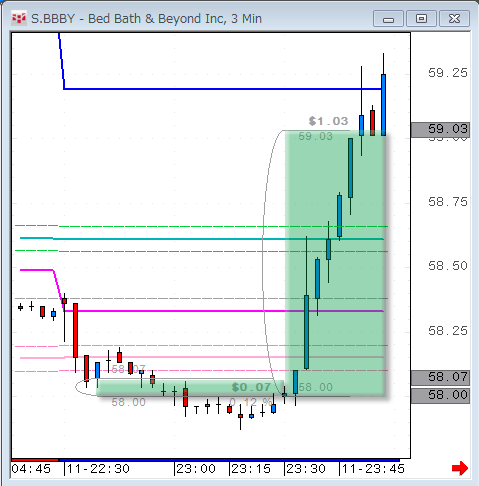Maximize the S.BBBY chart window
Screen dimensions: 479x486
pyautogui.click(x=421, y=19)
